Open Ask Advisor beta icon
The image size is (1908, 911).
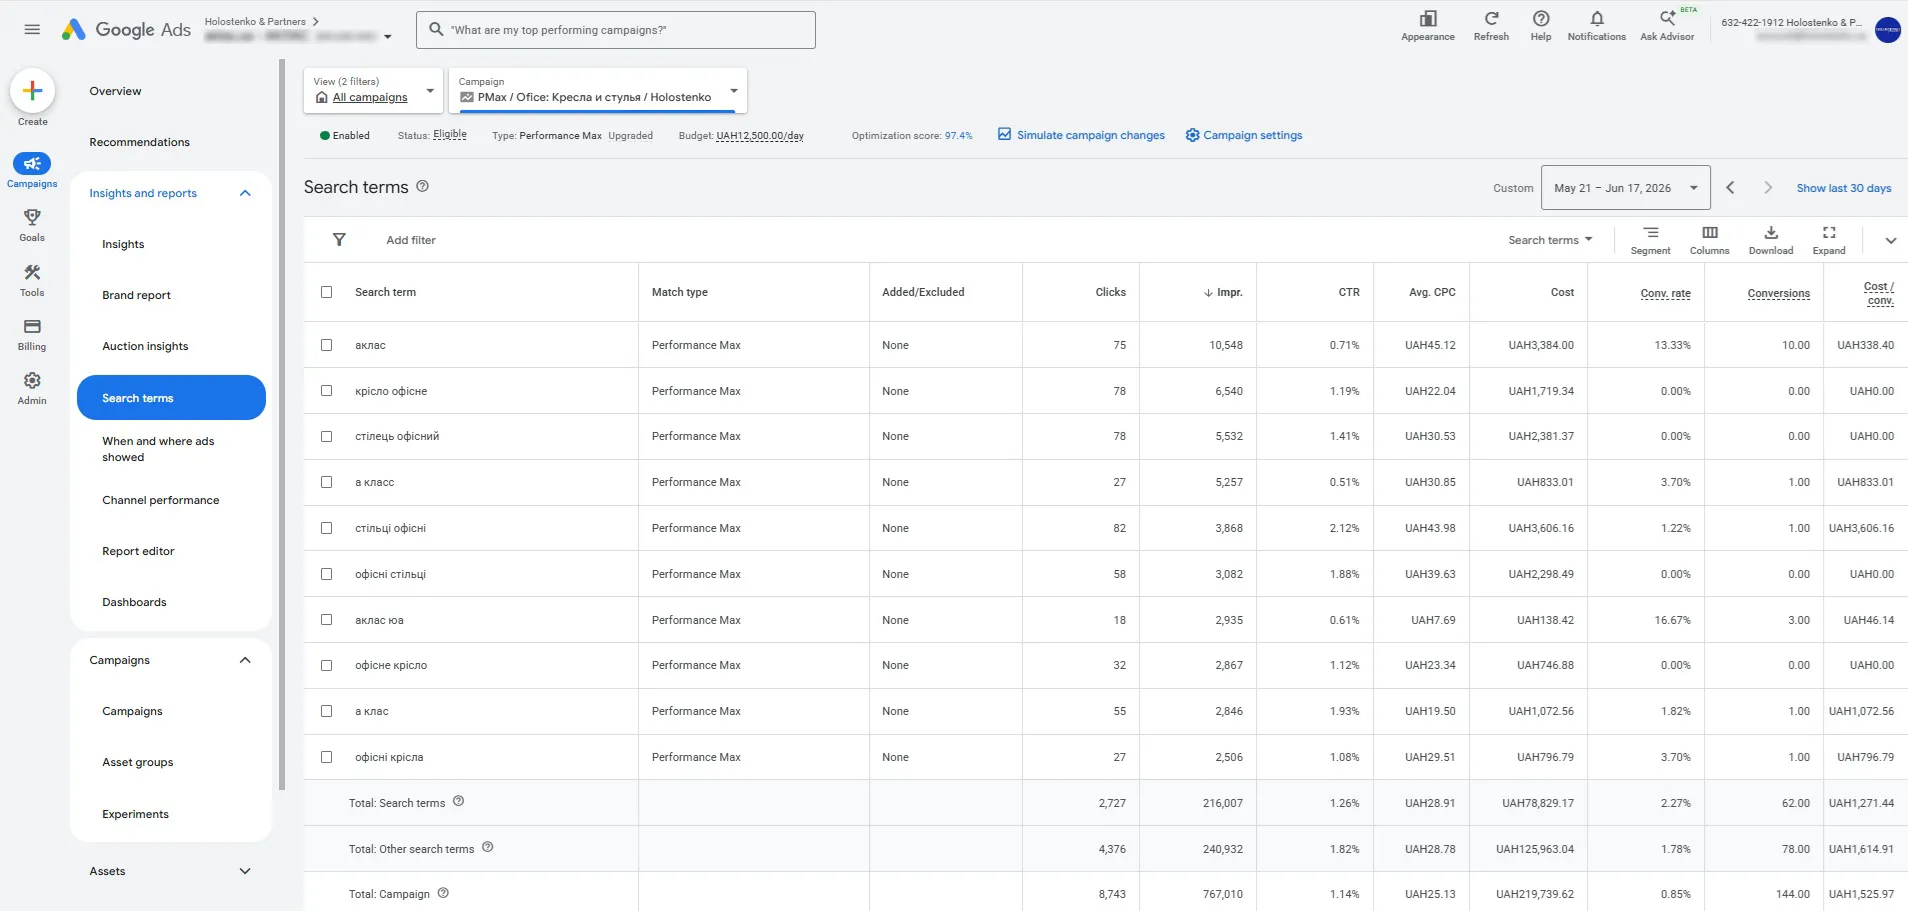coord(1667,19)
